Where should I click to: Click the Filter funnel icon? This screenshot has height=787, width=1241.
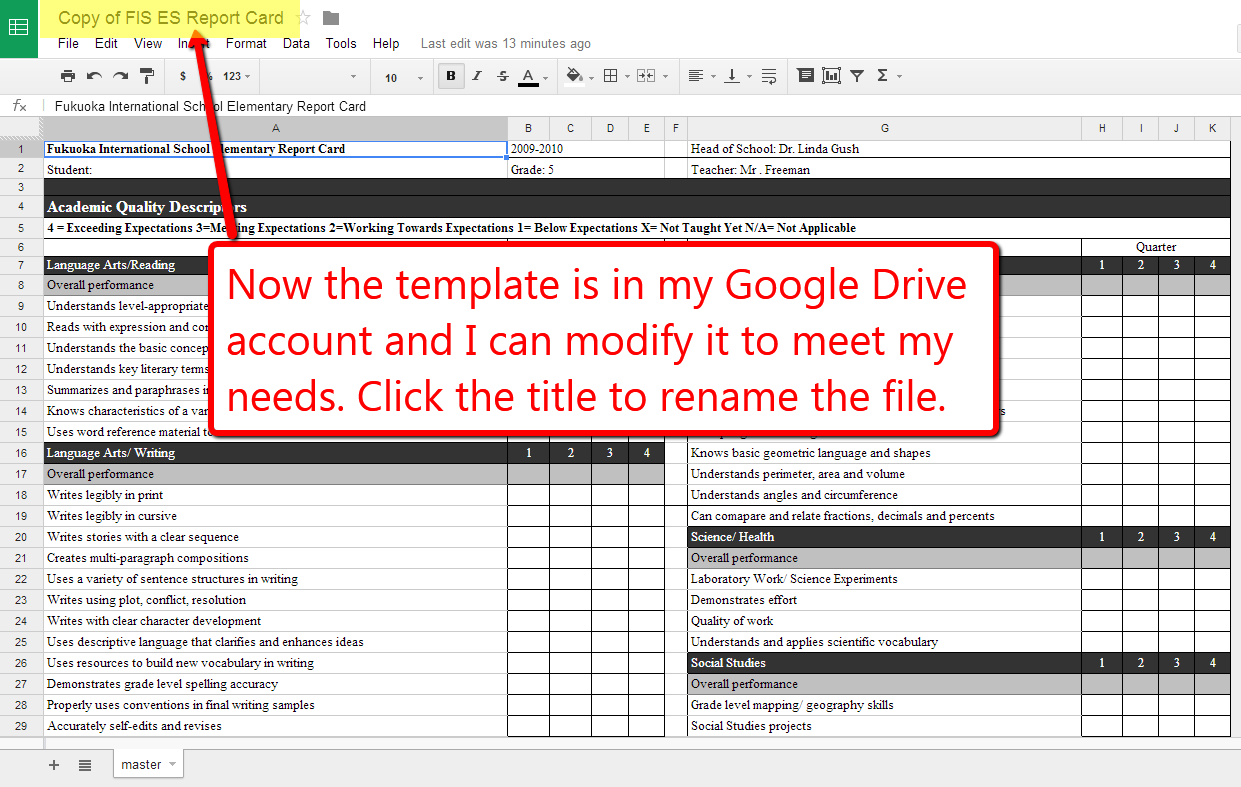[857, 76]
